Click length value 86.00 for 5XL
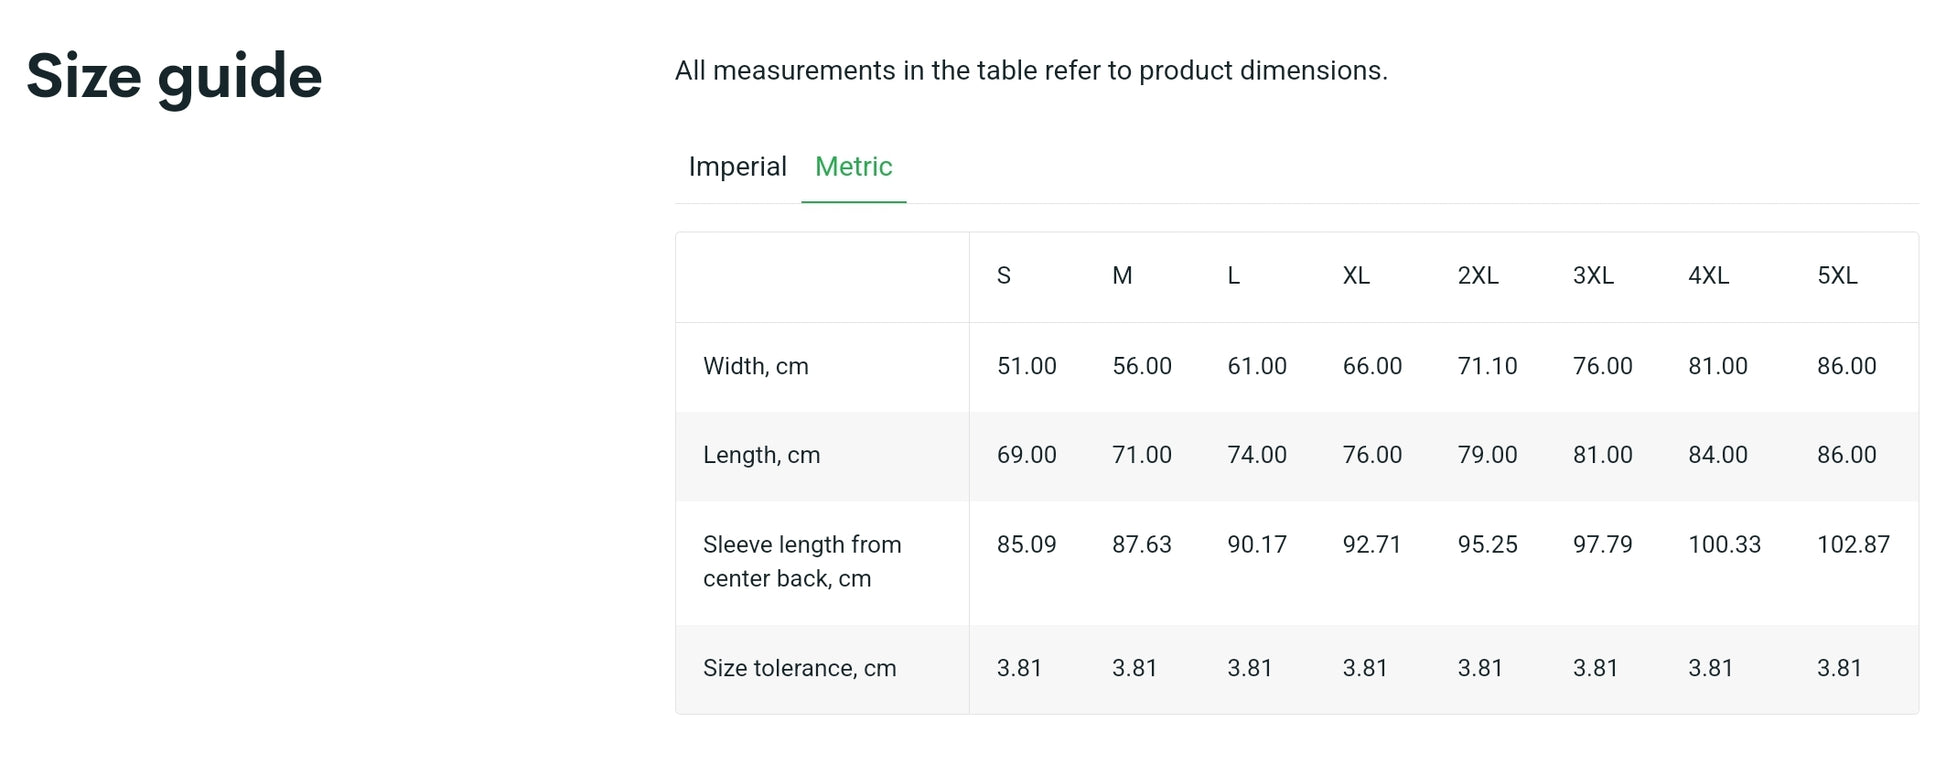 (1846, 455)
